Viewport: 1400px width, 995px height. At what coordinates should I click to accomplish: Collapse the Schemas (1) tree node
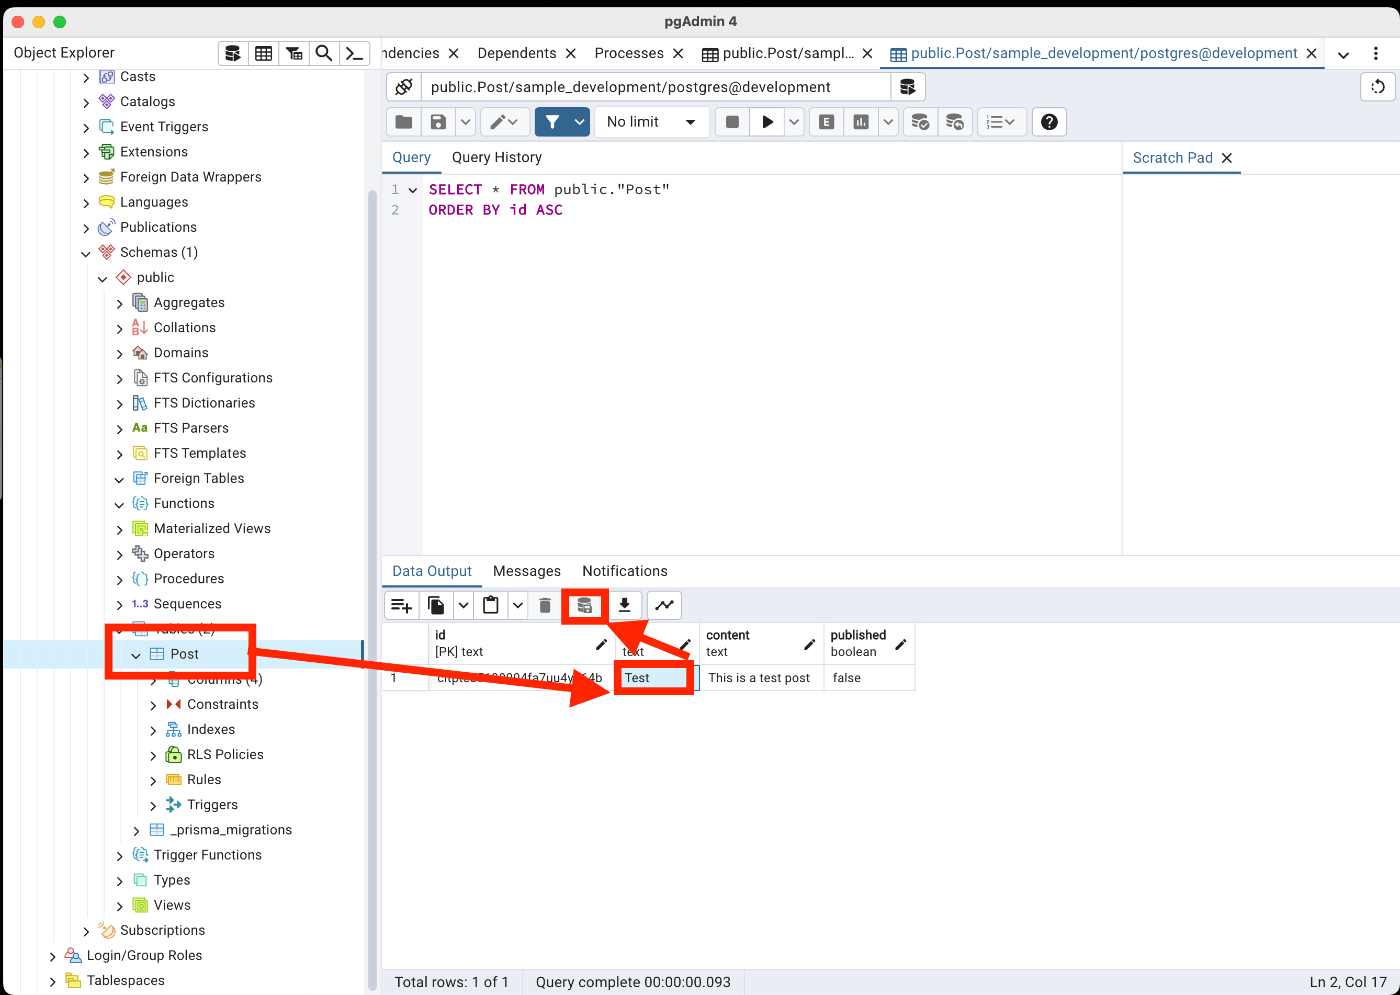tap(86, 253)
